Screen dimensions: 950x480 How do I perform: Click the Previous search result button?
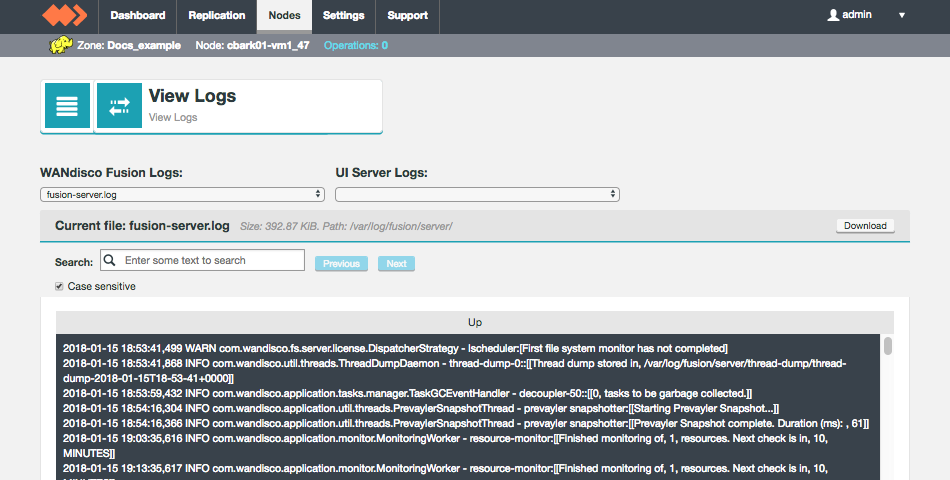341,264
